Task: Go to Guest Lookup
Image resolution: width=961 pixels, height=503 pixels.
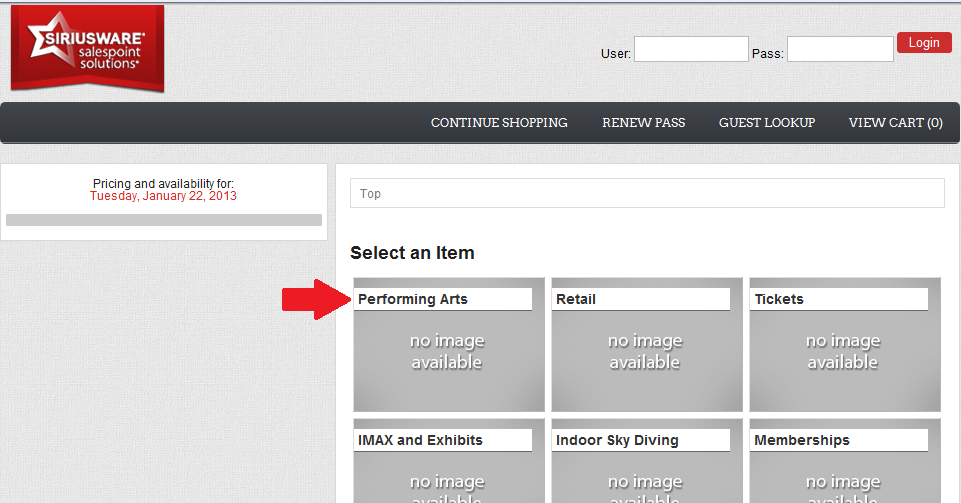Action: (x=766, y=123)
